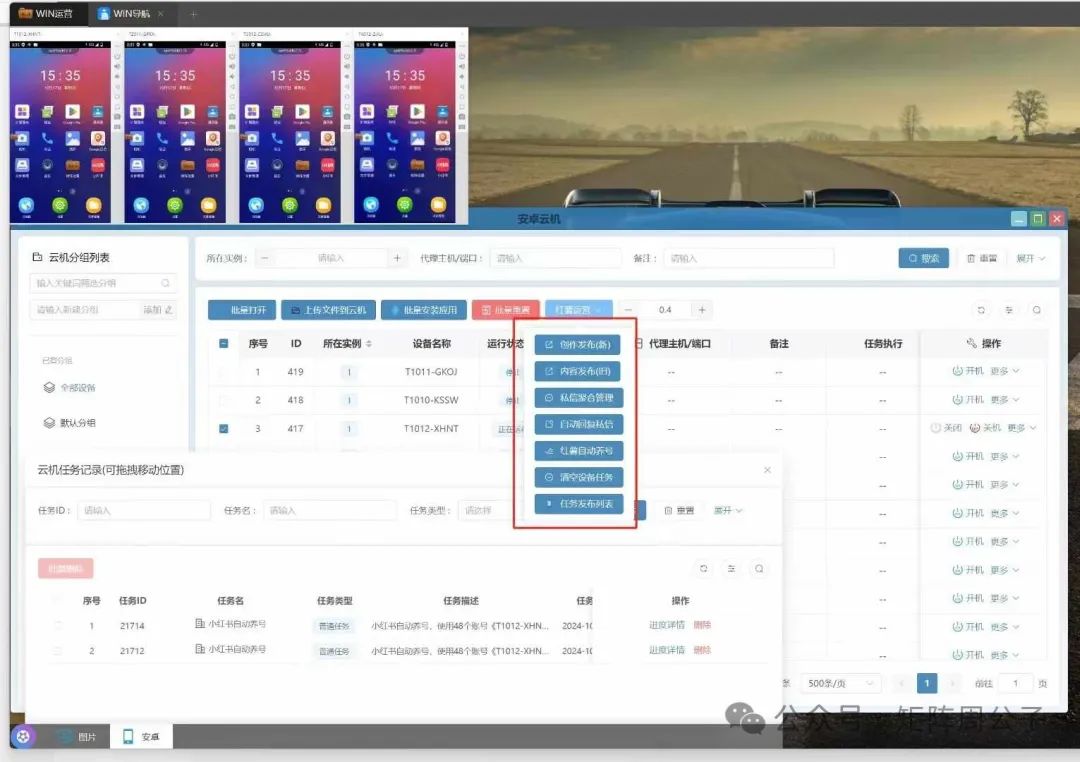Click 批量安装应用 button

tap(424, 310)
